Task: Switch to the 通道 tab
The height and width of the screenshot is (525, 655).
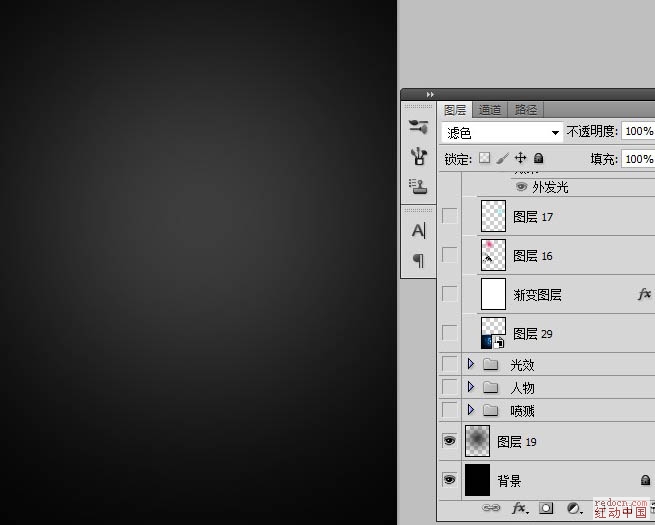Action: [x=489, y=110]
